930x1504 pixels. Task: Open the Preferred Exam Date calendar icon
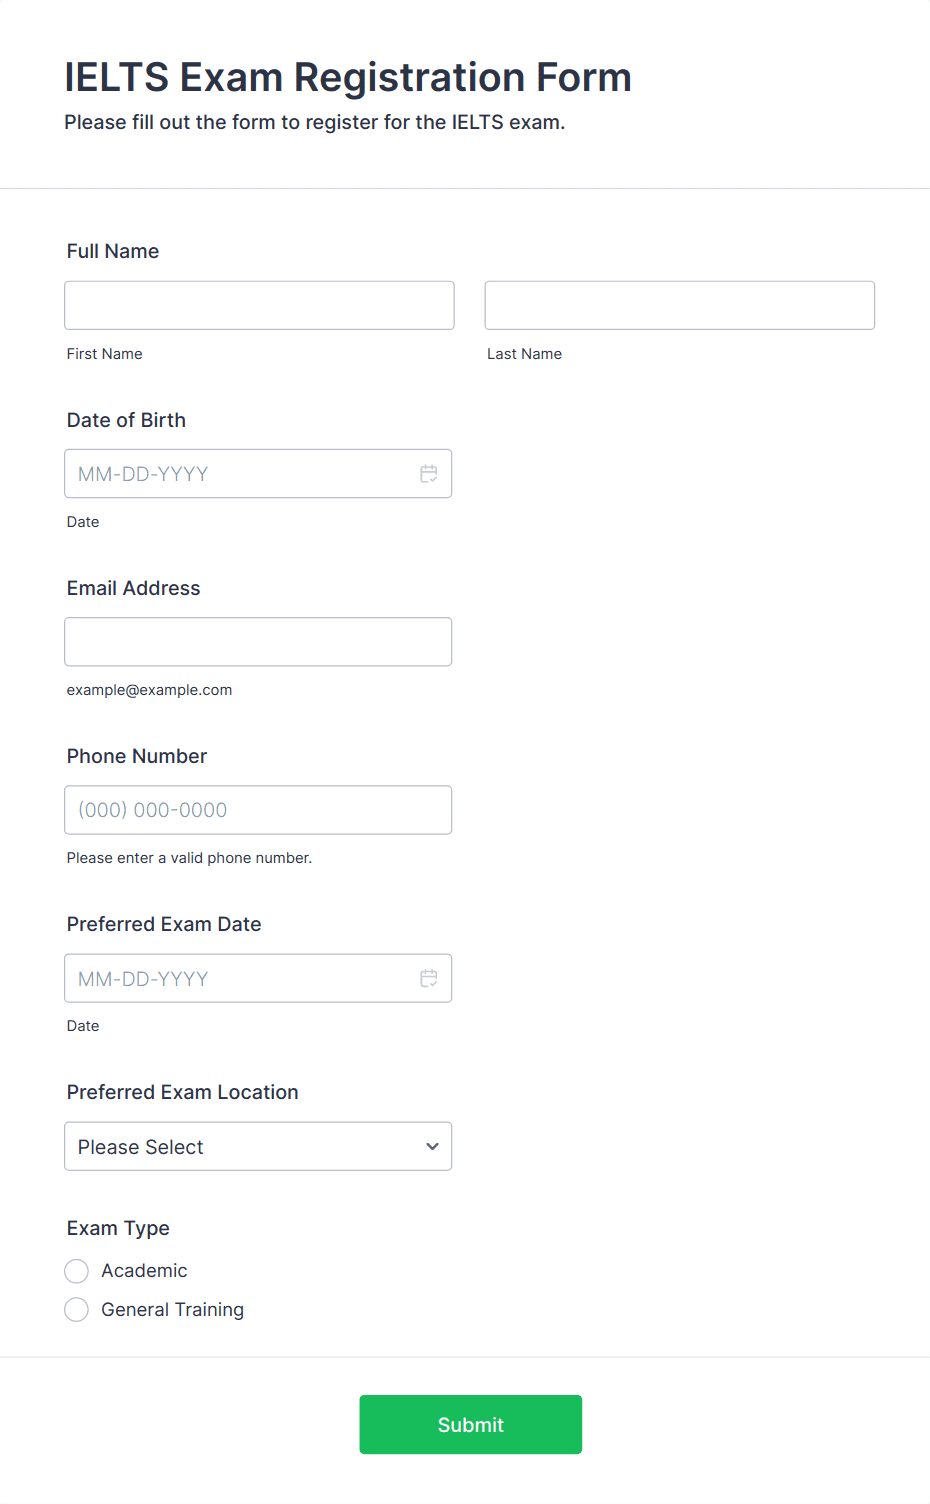click(x=429, y=978)
